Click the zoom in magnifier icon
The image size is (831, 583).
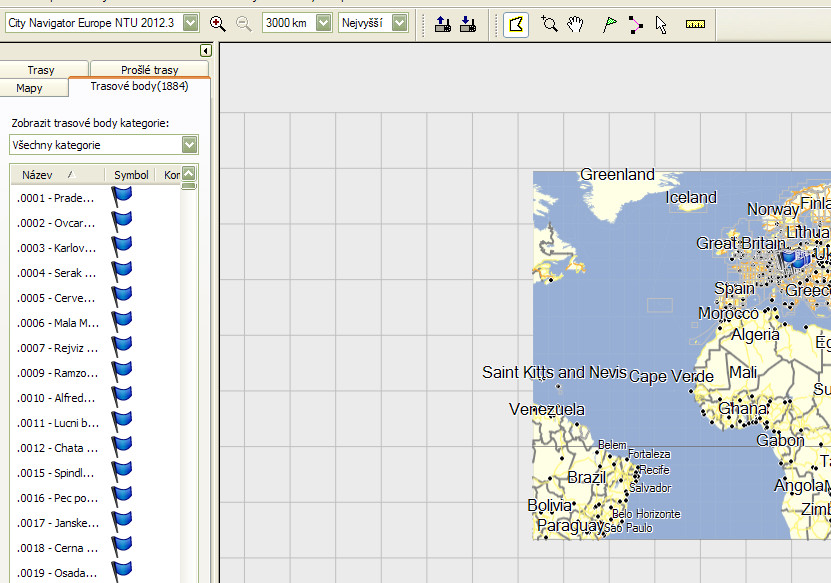pos(217,23)
